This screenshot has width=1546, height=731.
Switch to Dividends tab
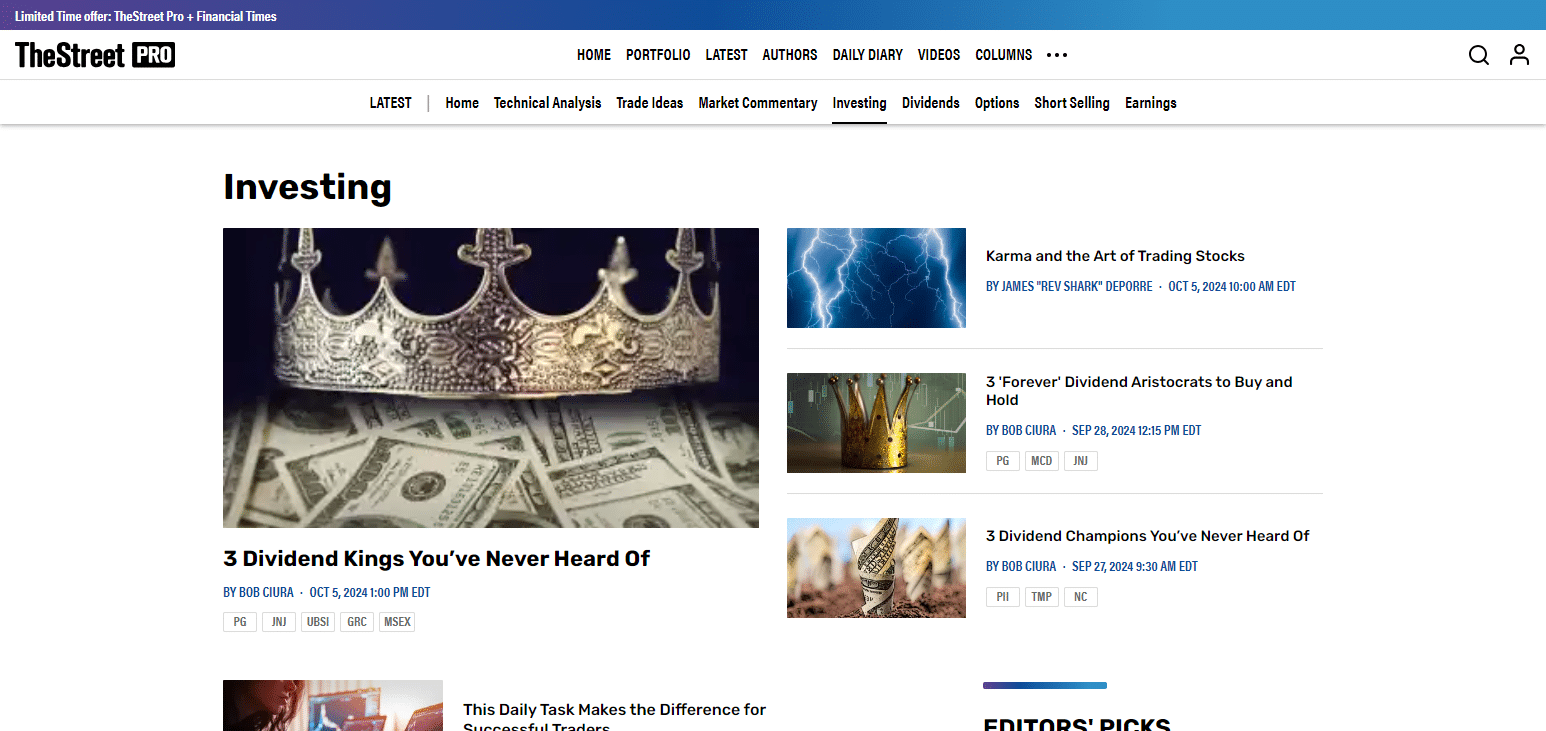pos(931,103)
